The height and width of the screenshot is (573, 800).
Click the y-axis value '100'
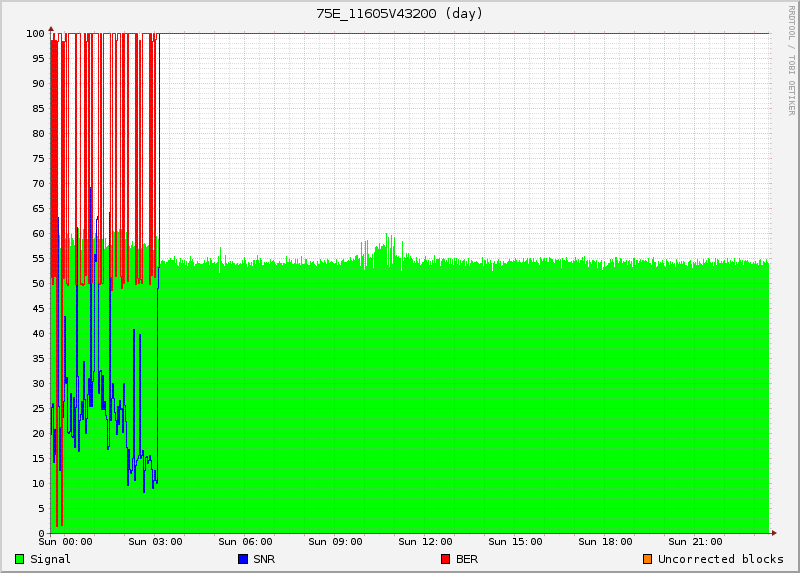coord(35,34)
